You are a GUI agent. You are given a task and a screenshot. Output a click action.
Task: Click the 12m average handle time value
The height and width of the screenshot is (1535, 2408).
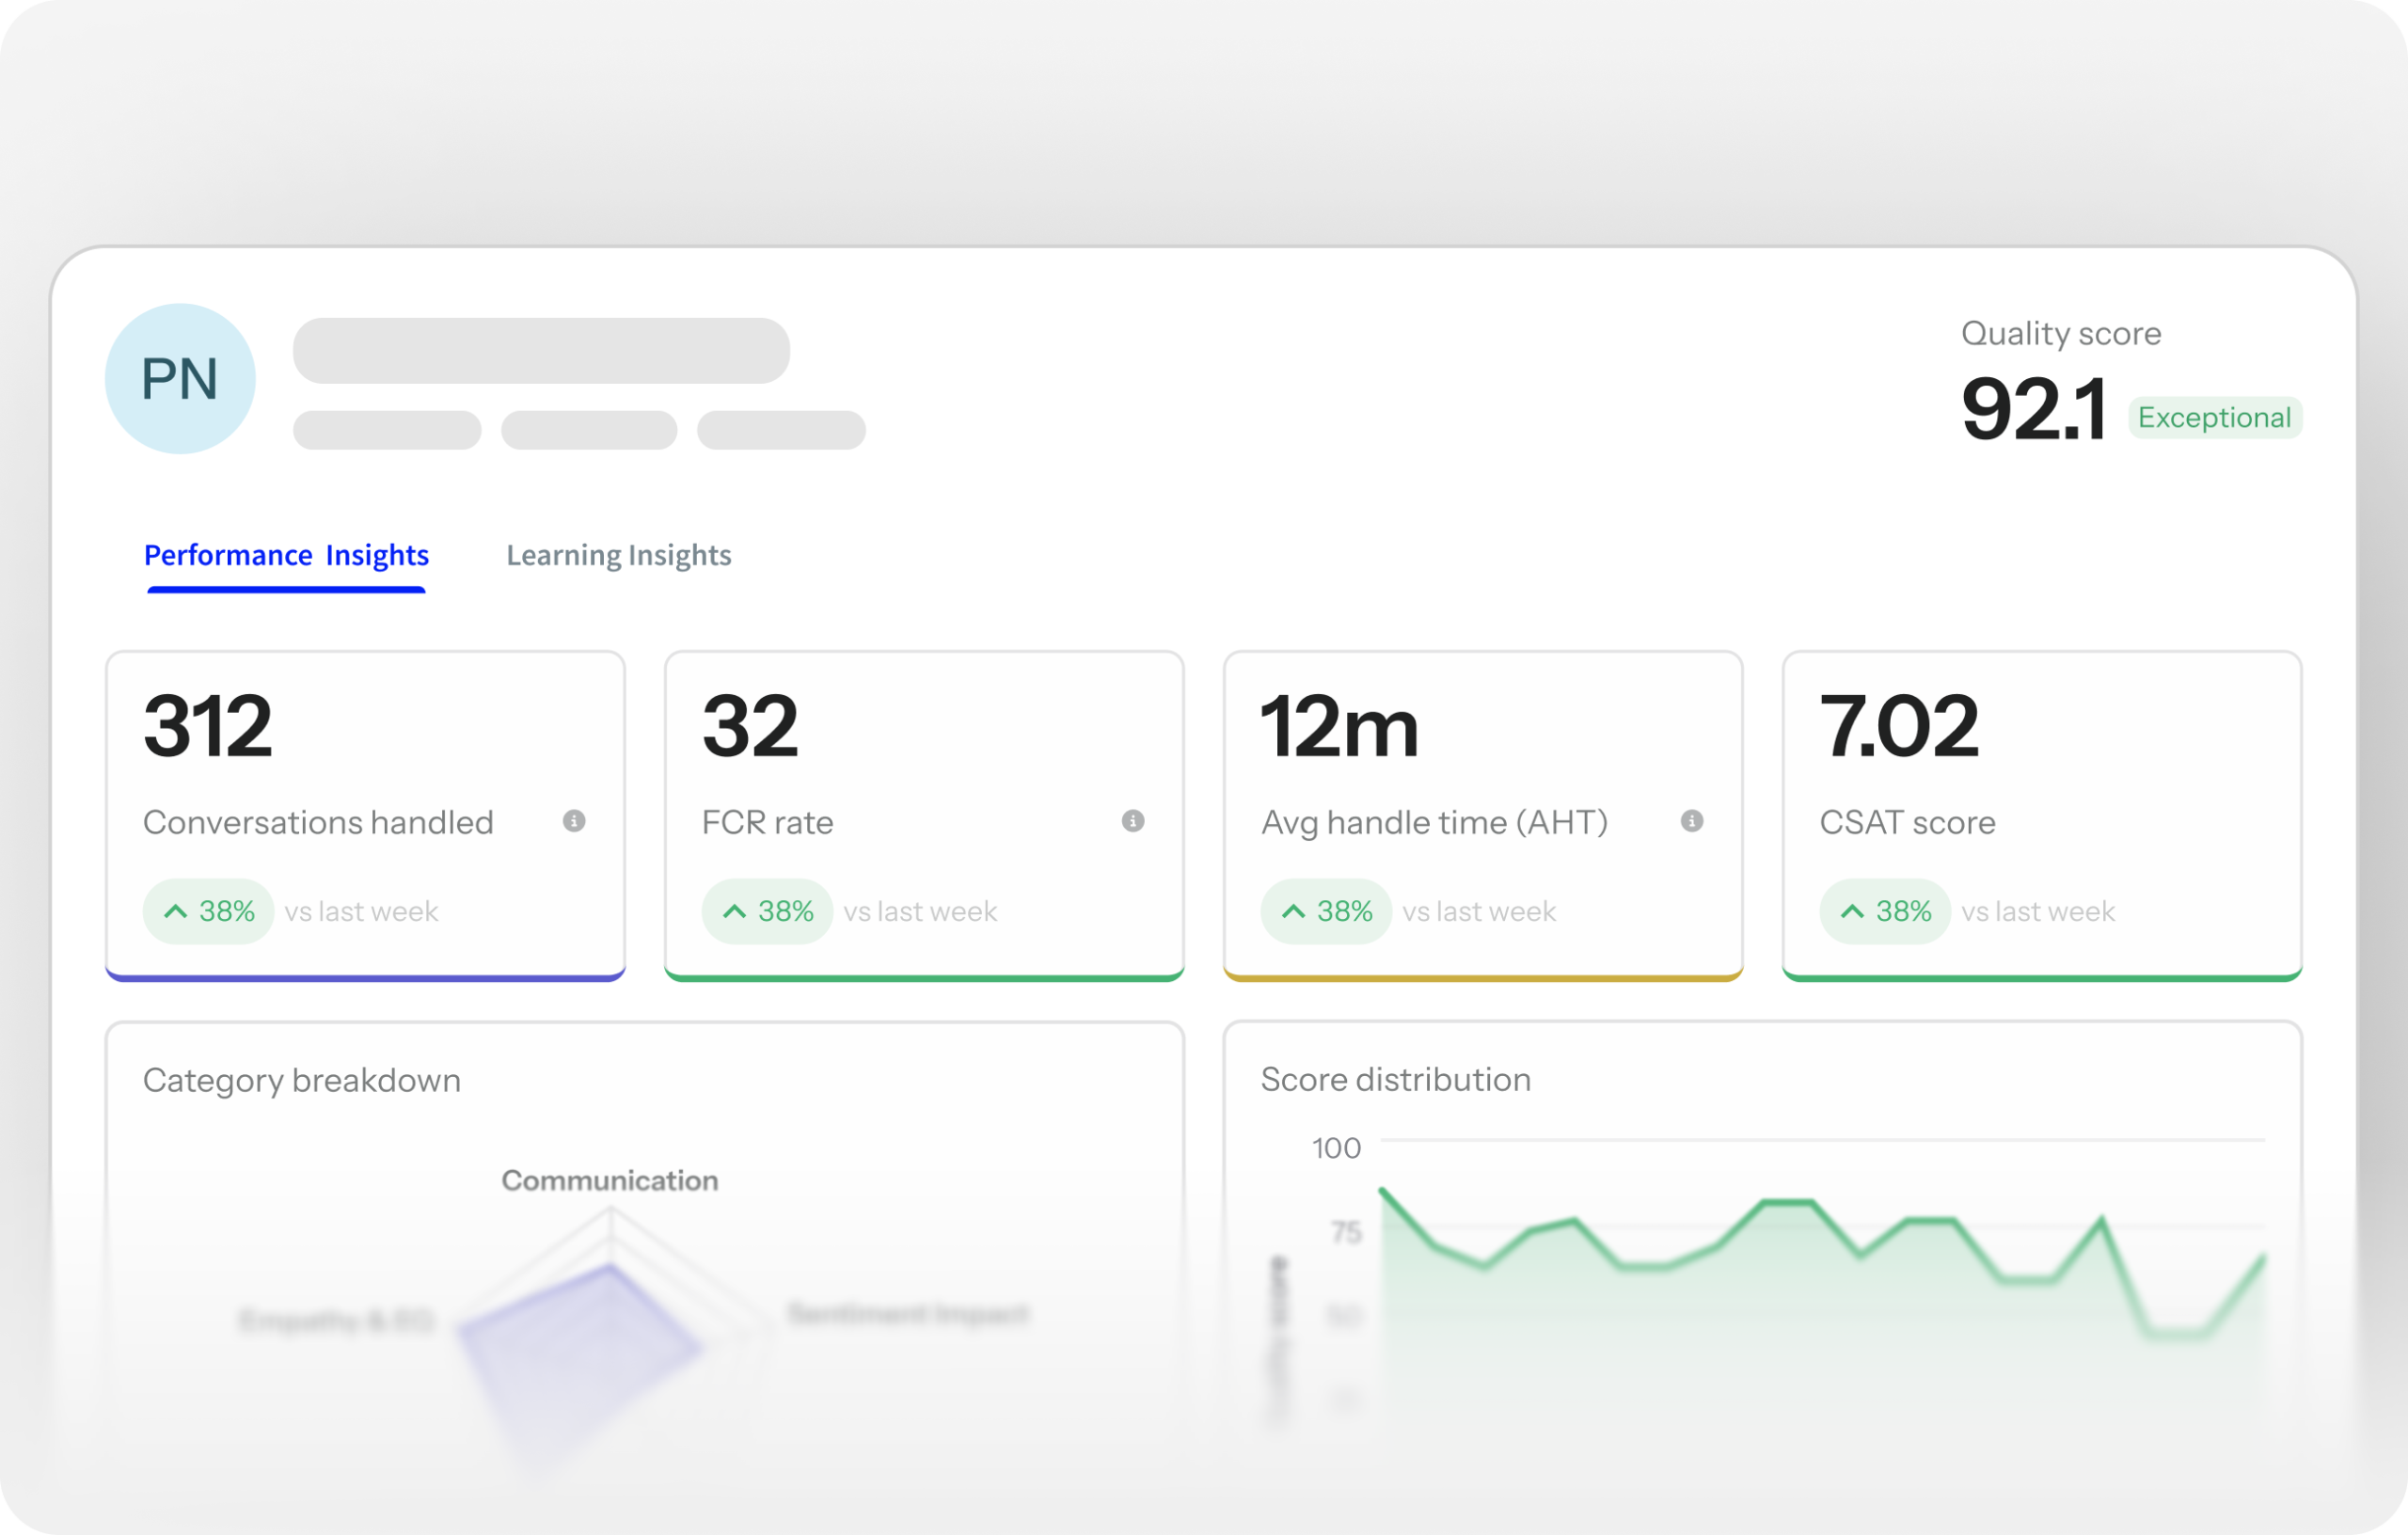tap(1339, 727)
